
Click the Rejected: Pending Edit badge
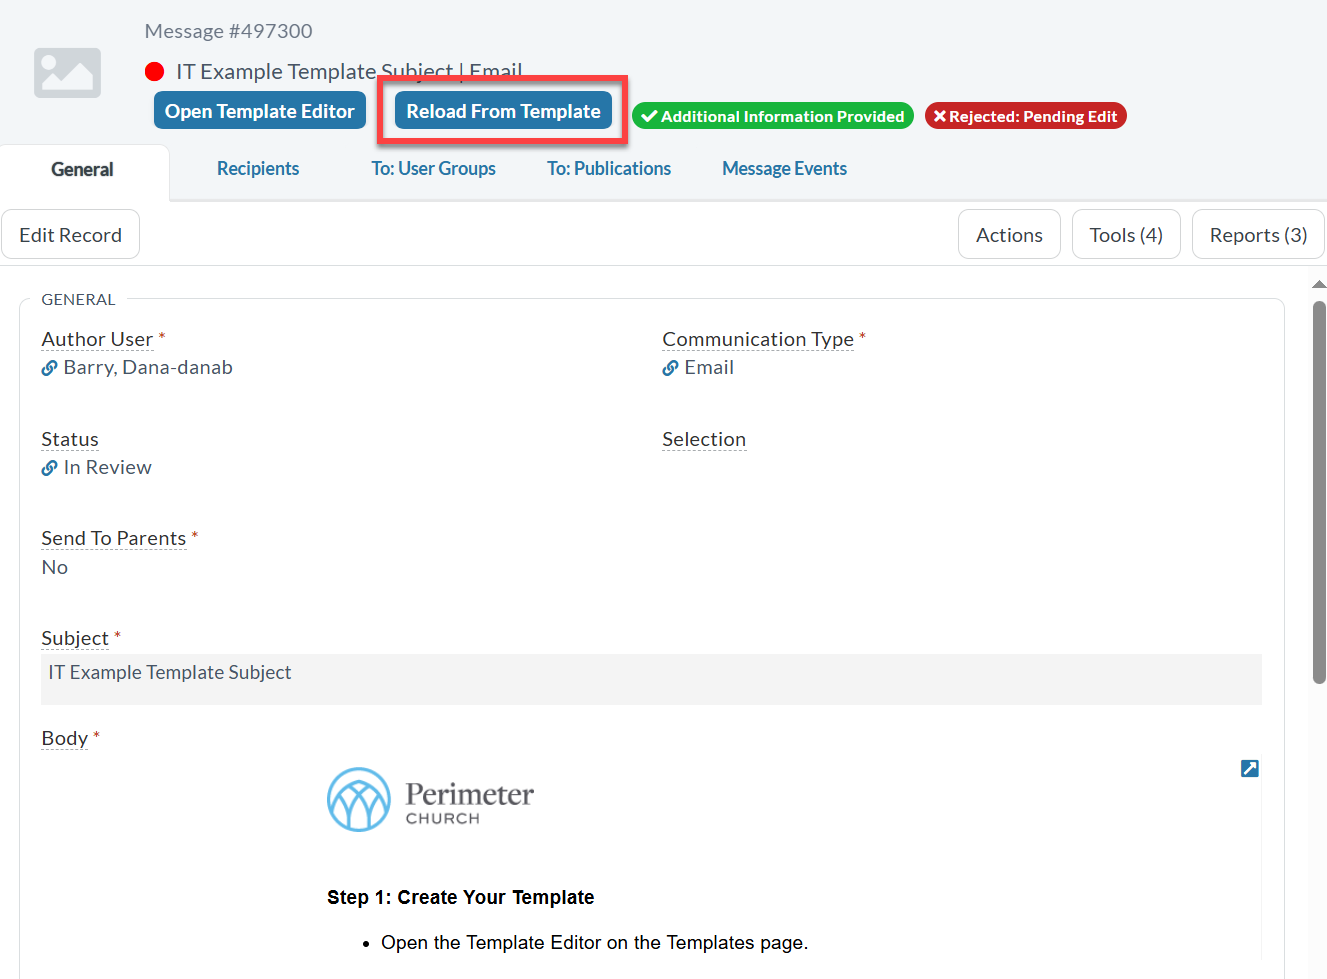coord(1025,116)
